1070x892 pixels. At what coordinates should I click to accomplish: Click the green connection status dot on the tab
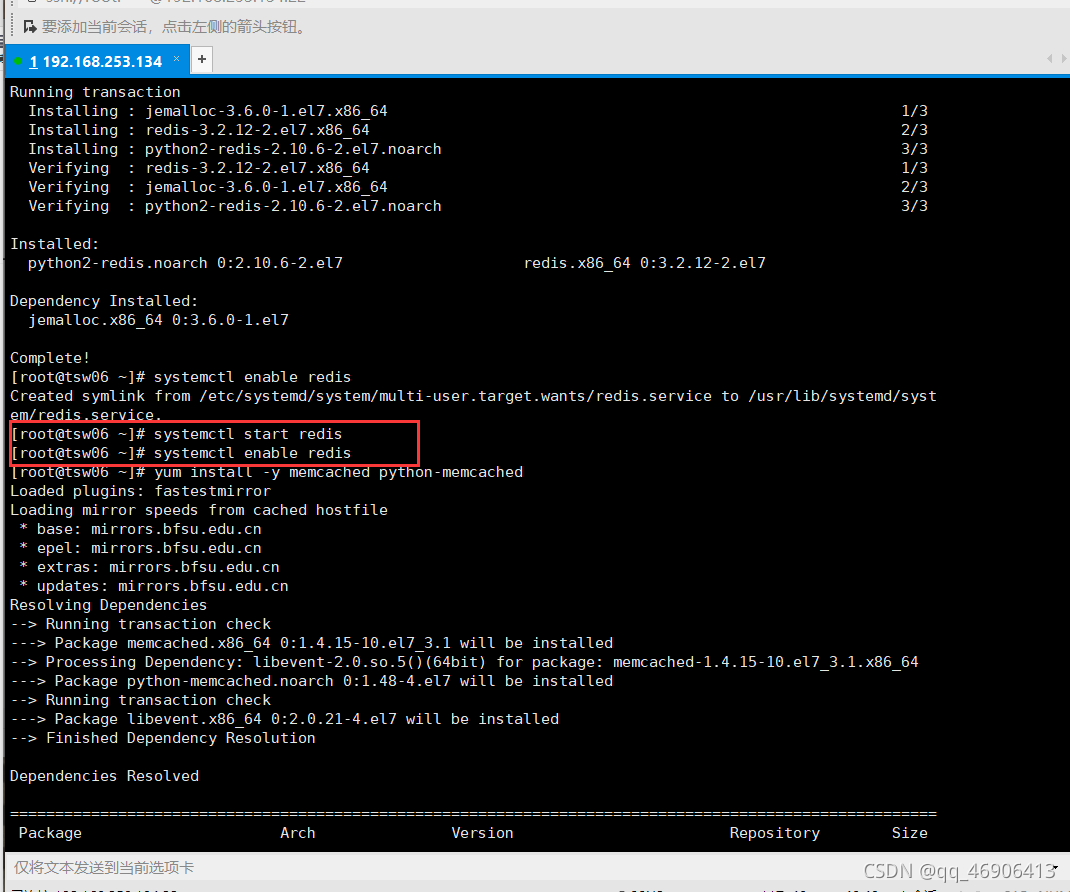(x=18, y=61)
